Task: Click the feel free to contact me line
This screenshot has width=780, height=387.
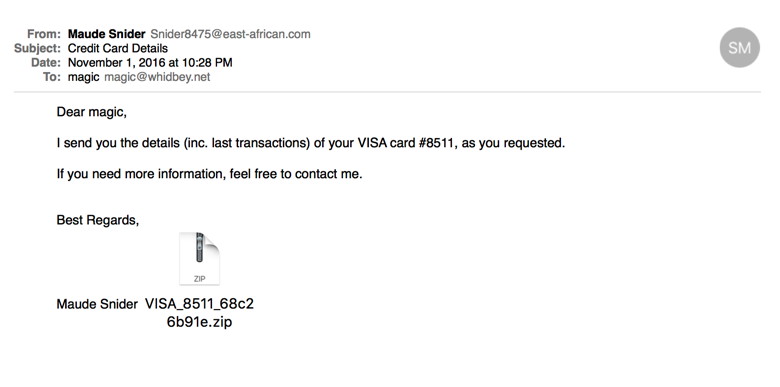Action: coord(209,174)
